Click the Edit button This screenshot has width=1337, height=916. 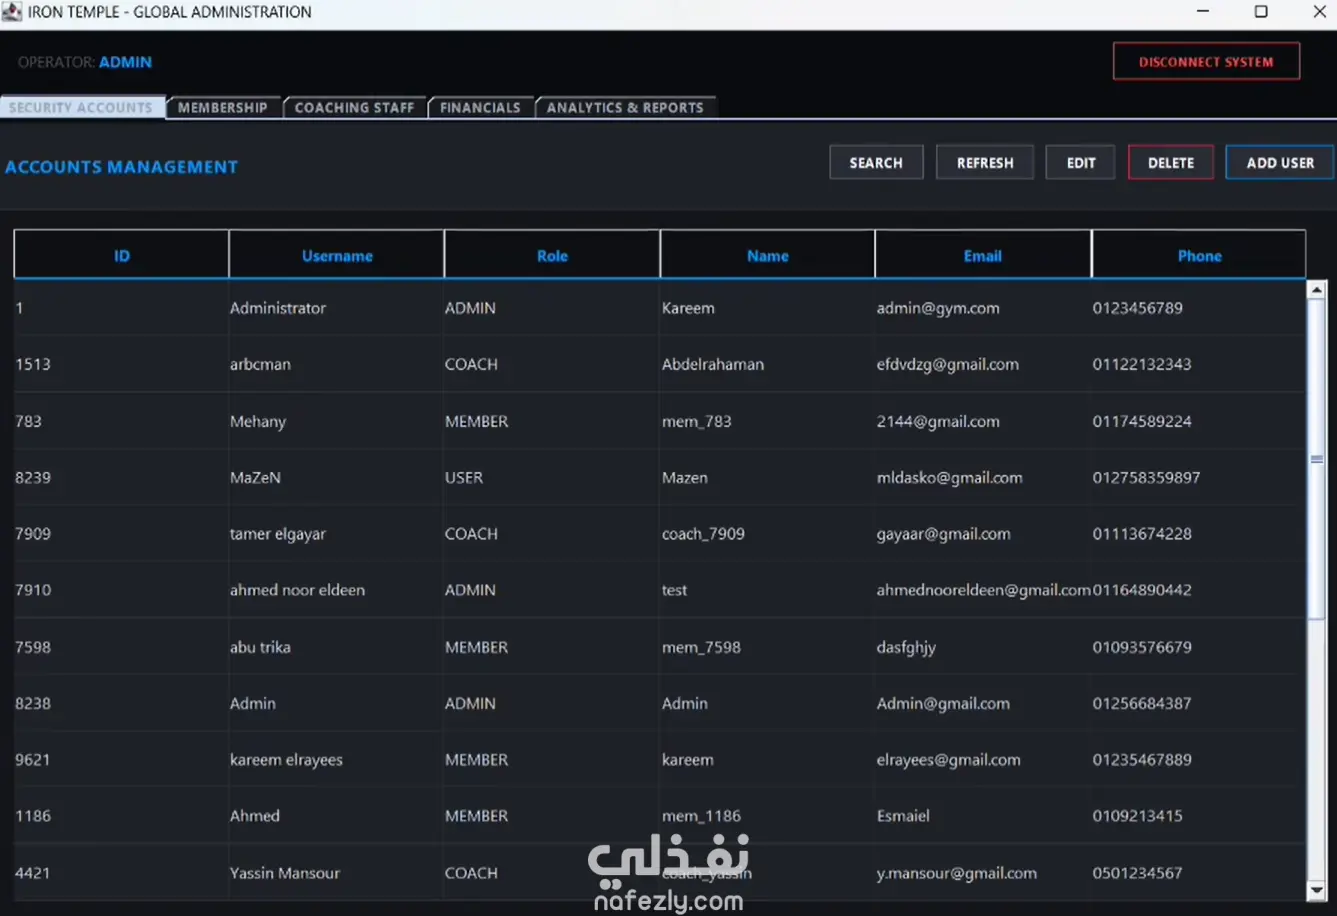pos(1080,162)
